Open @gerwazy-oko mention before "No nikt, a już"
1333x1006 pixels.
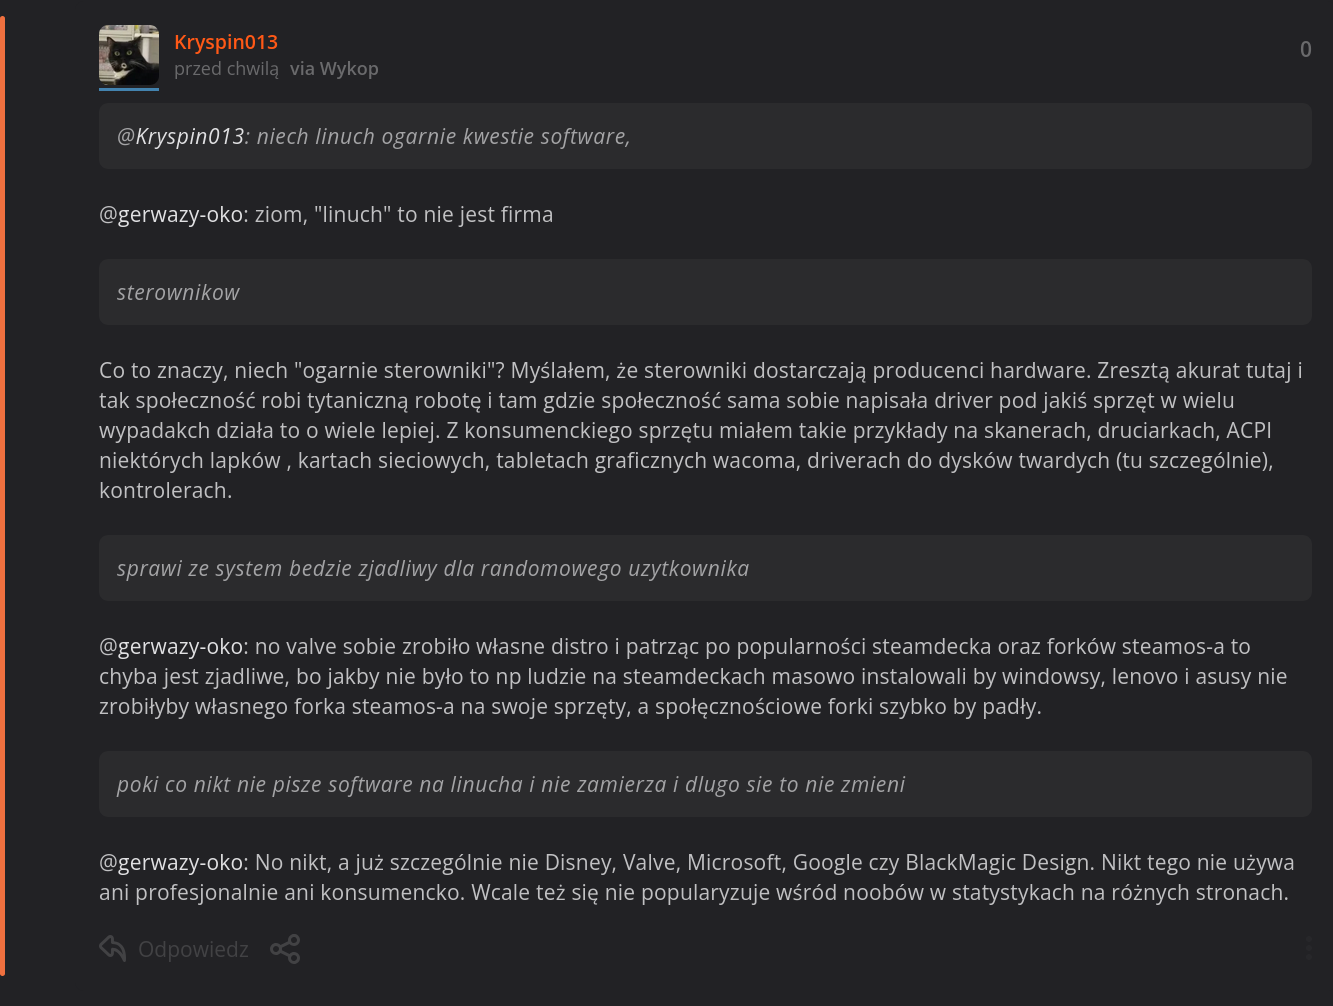click(171, 863)
